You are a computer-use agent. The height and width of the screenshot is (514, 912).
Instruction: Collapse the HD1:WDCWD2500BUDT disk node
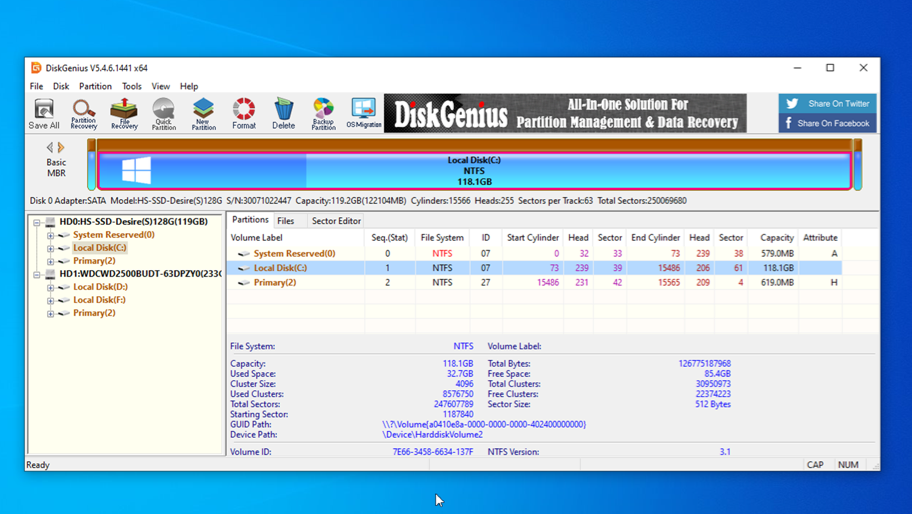click(x=37, y=274)
